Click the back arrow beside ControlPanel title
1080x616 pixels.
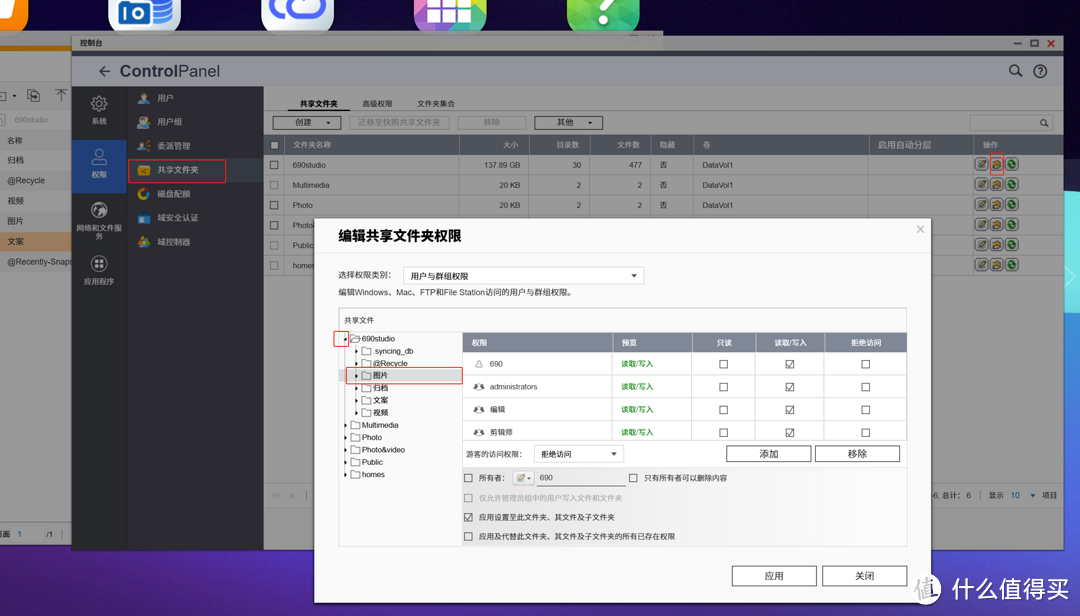coord(104,72)
